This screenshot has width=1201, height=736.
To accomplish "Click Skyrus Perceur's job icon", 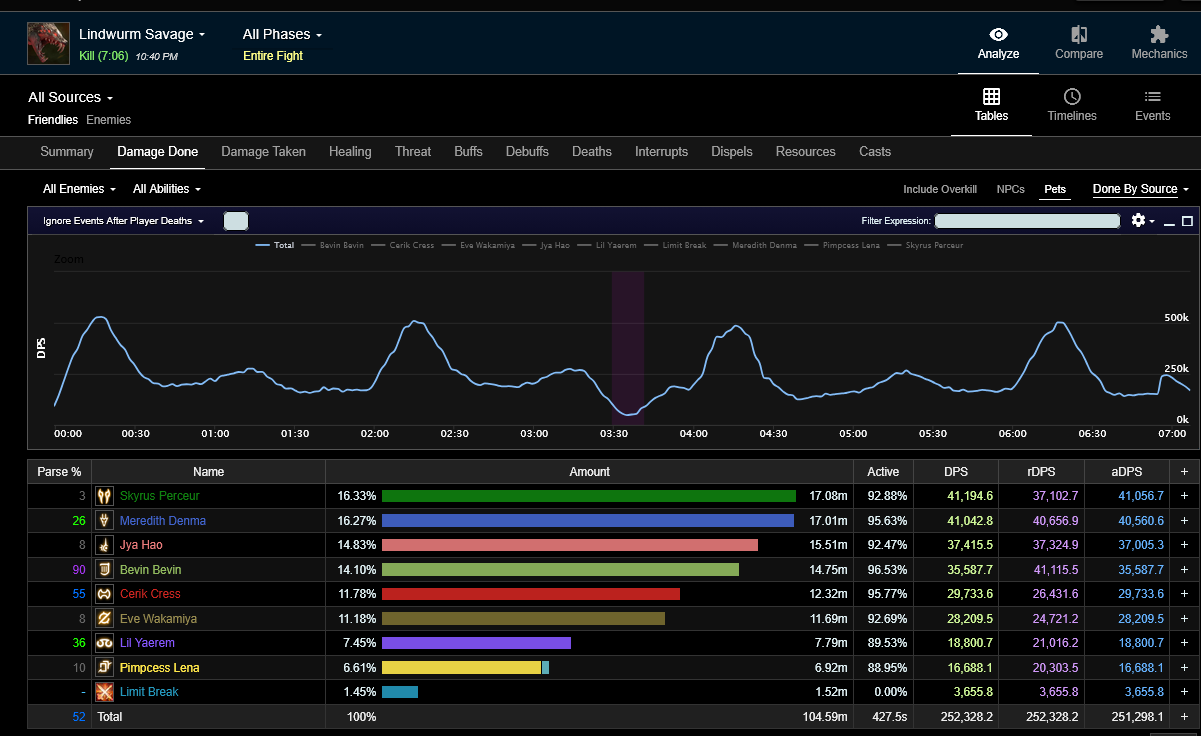I will click(x=105, y=496).
